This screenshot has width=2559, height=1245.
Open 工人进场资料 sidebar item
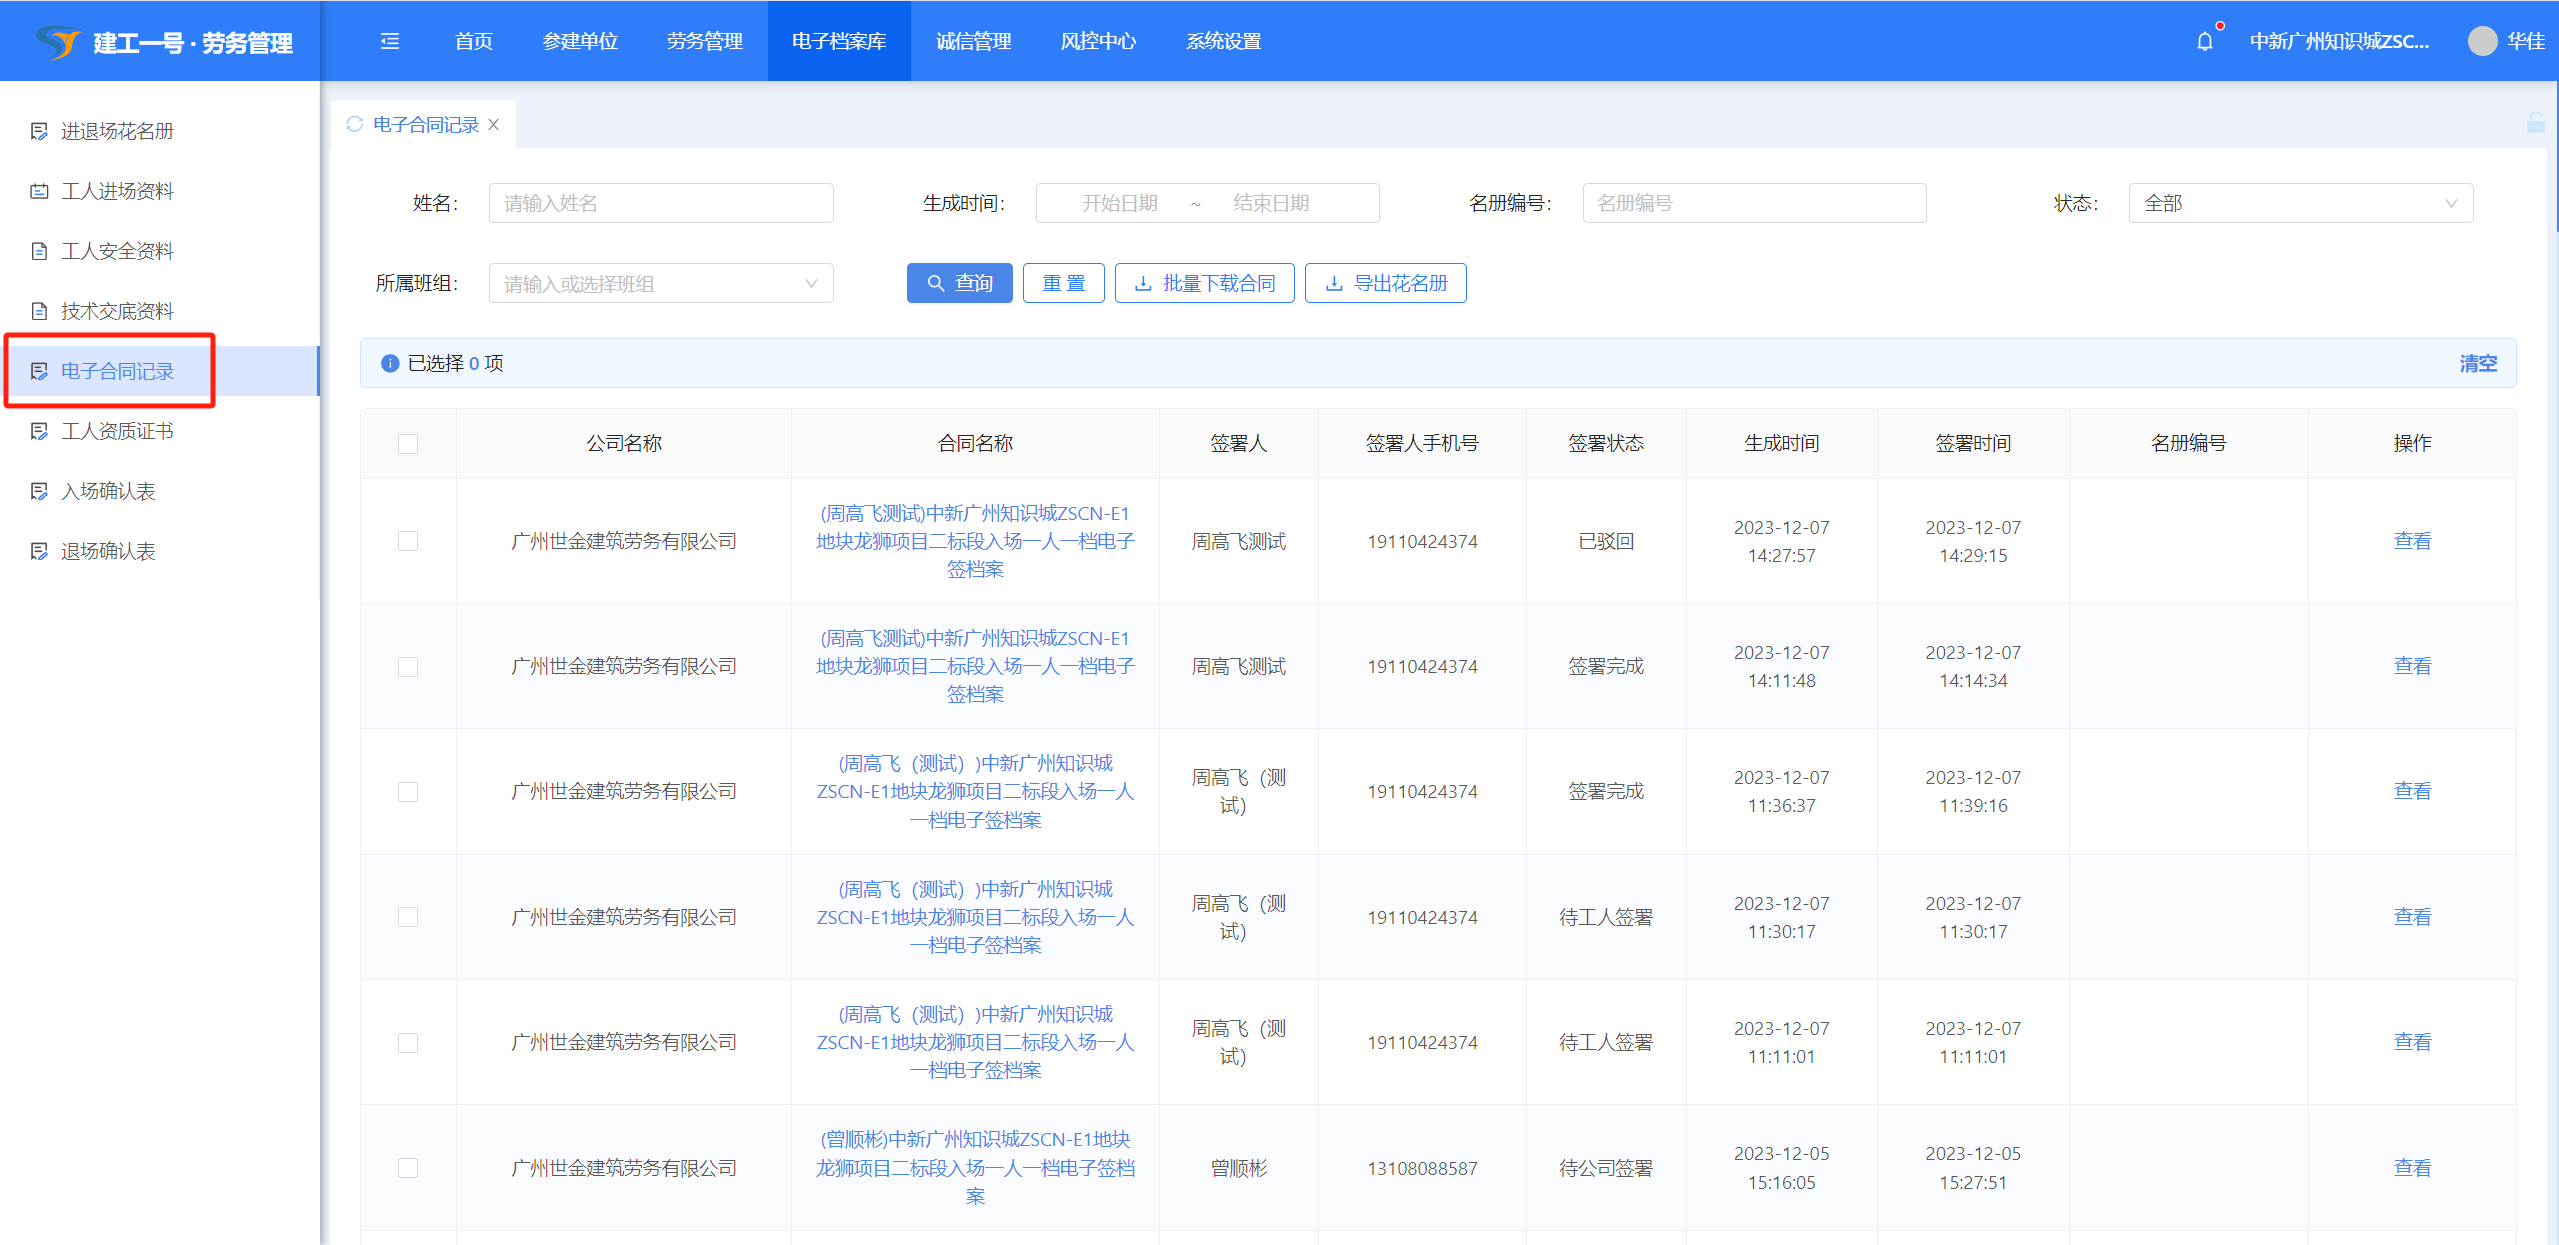click(117, 191)
